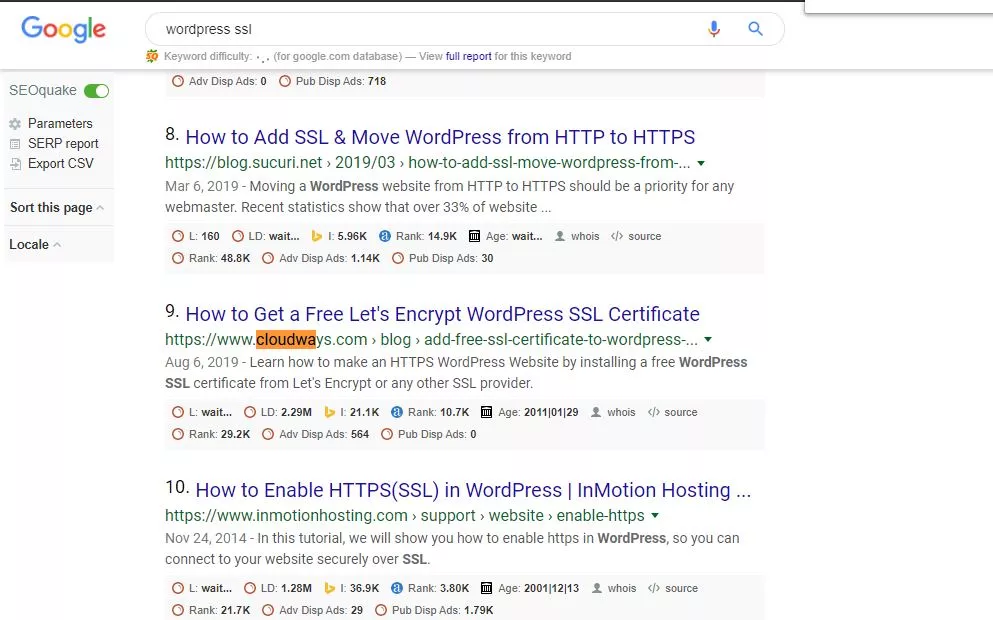Click I: 36.9K Bing index for inmotionhosting
The height and width of the screenshot is (620, 993).
[360, 588]
